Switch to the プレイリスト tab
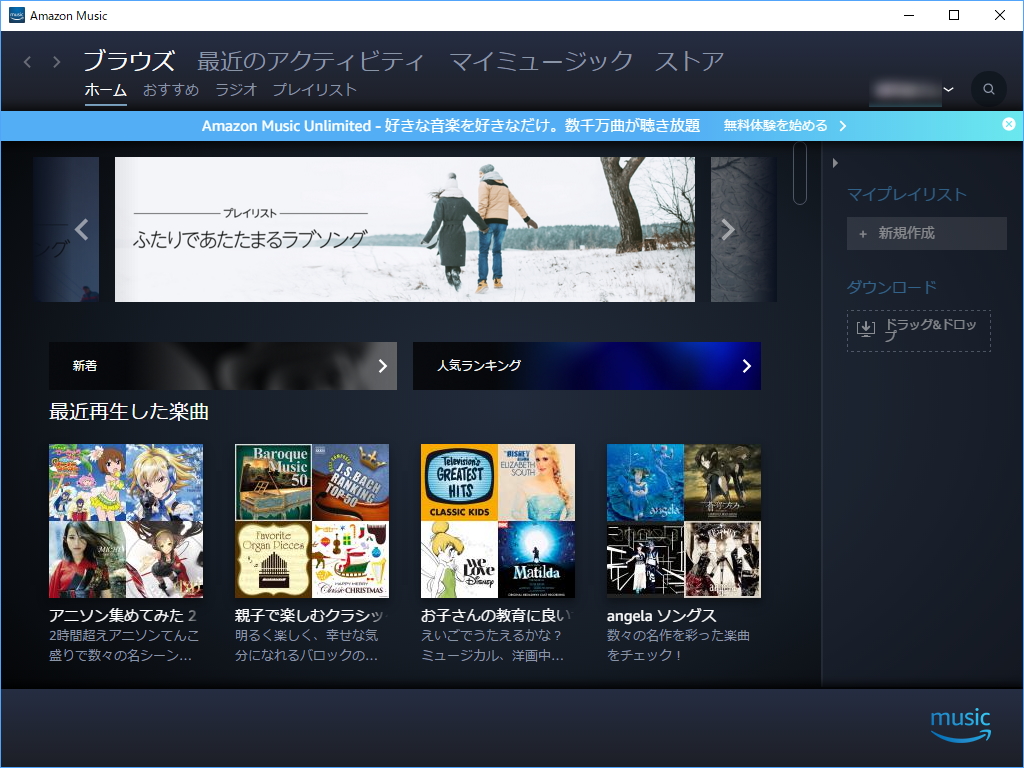 (317, 89)
